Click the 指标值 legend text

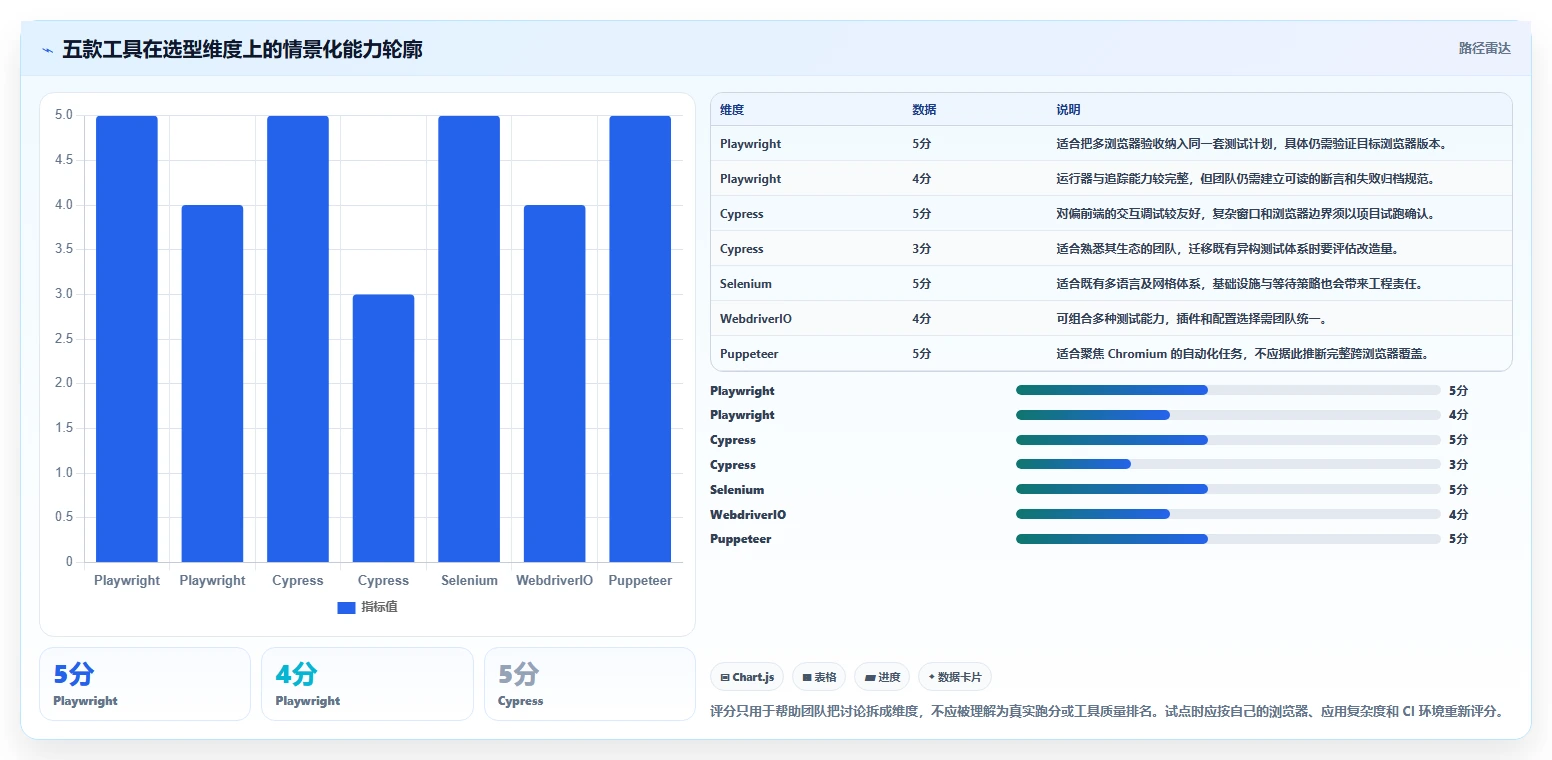379,607
